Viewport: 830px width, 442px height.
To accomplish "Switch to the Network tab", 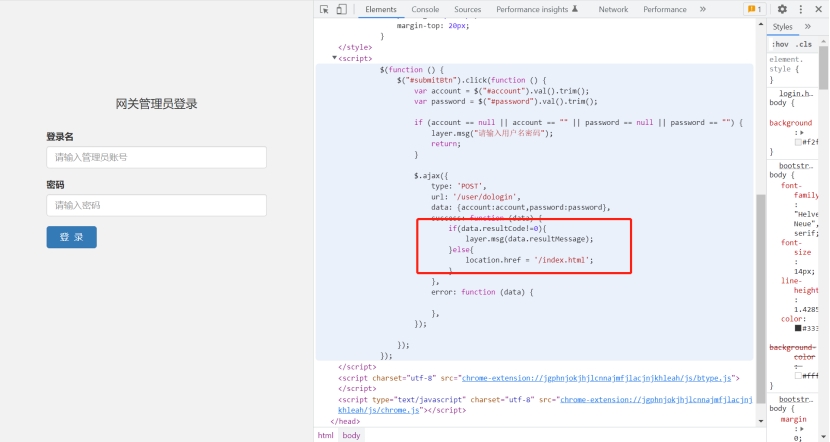I will [x=613, y=9].
